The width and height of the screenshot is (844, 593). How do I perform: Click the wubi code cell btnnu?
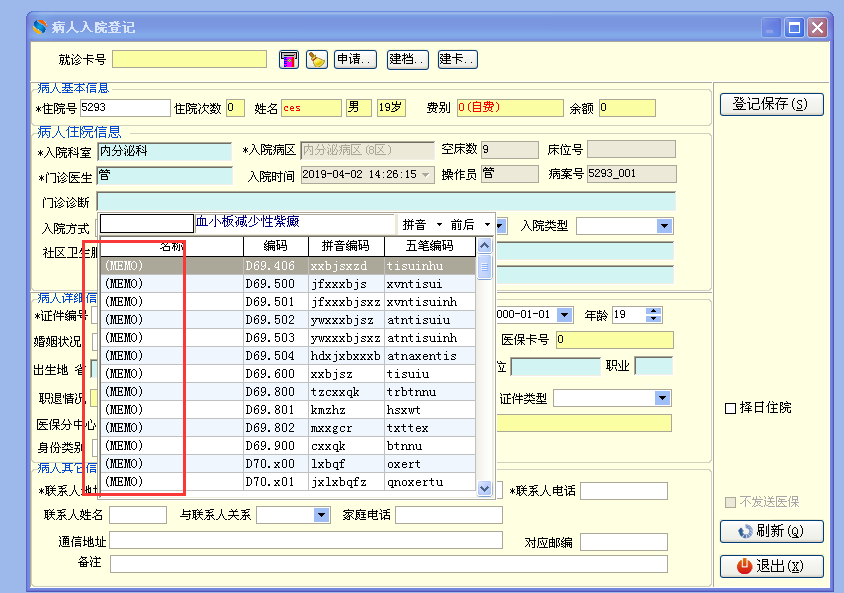click(x=430, y=446)
